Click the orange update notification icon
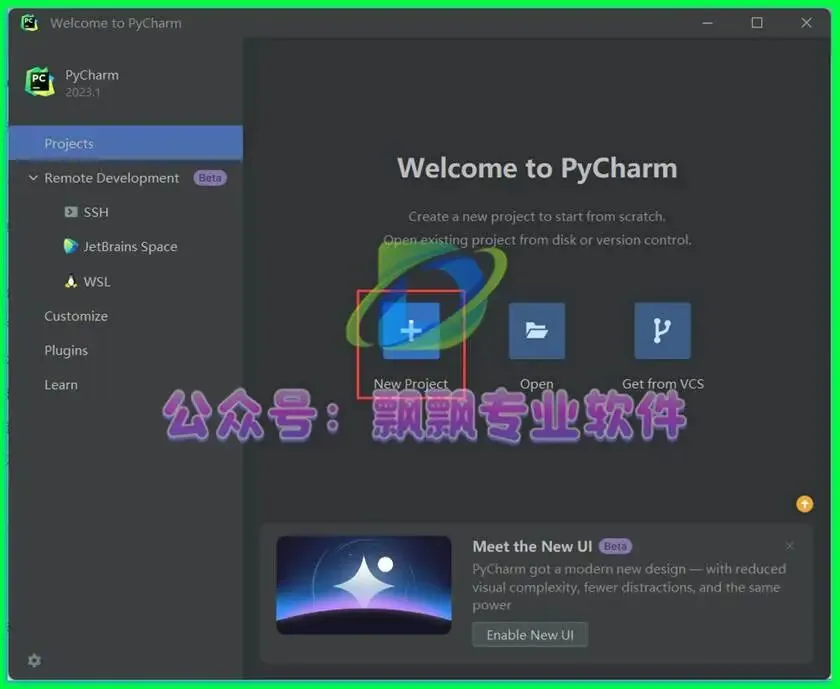Viewport: 840px width, 689px height. click(804, 504)
